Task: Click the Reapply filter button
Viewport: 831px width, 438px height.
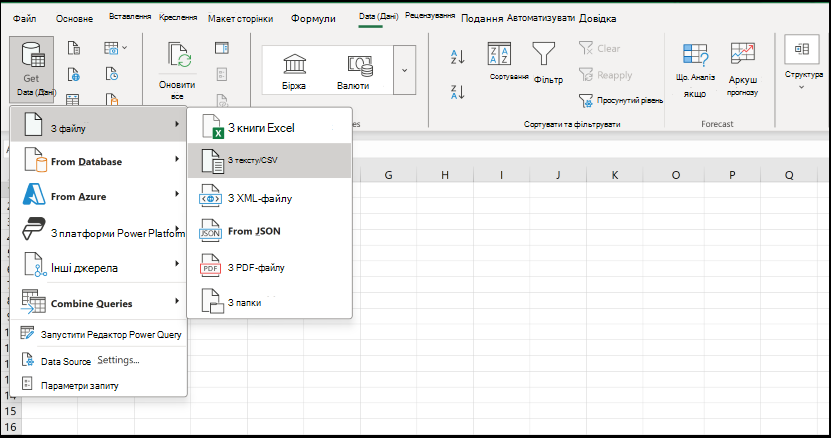Action: (x=606, y=75)
